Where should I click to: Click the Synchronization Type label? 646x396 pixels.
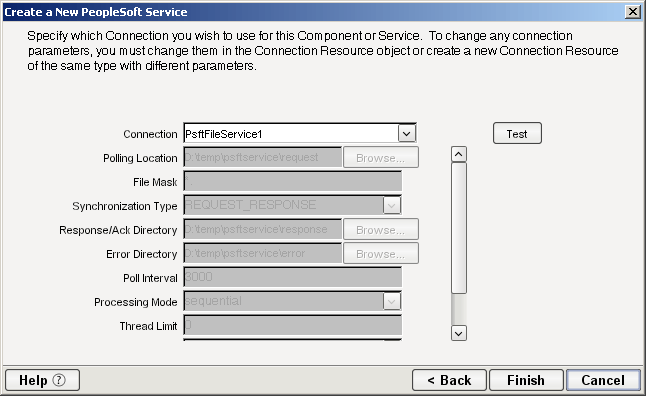pos(125,206)
